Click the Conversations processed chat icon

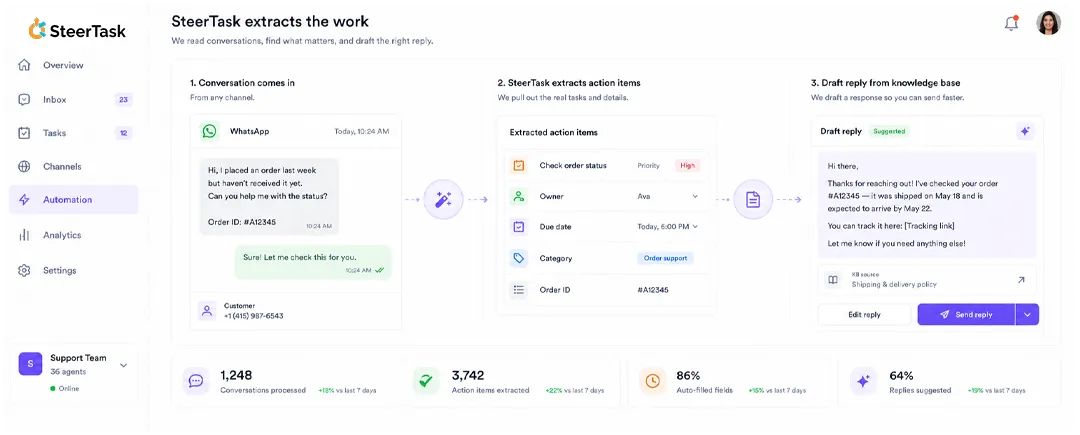pyautogui.click(x=196, y=381)
